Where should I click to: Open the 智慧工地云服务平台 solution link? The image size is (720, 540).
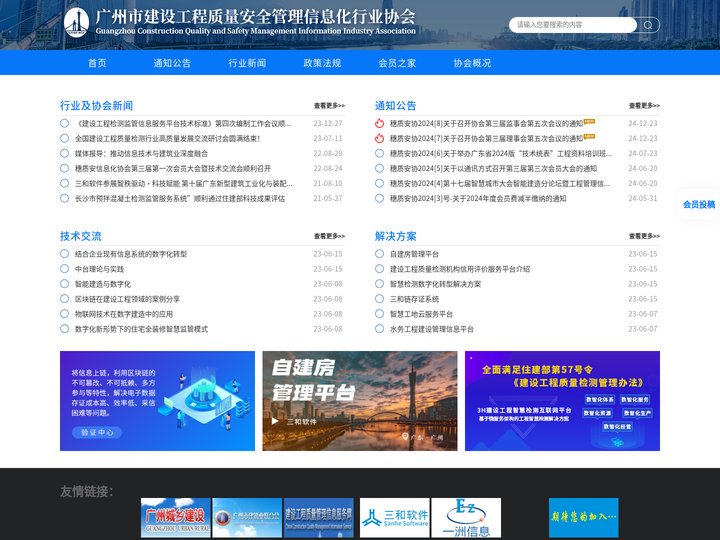(421, 314)
